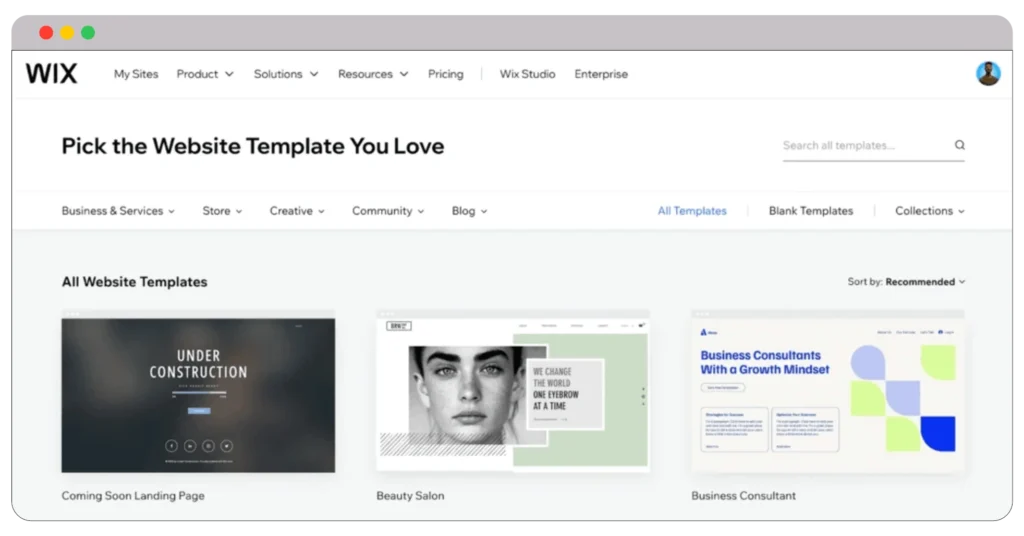Expand the Collections dropdown

click(929, 211)
